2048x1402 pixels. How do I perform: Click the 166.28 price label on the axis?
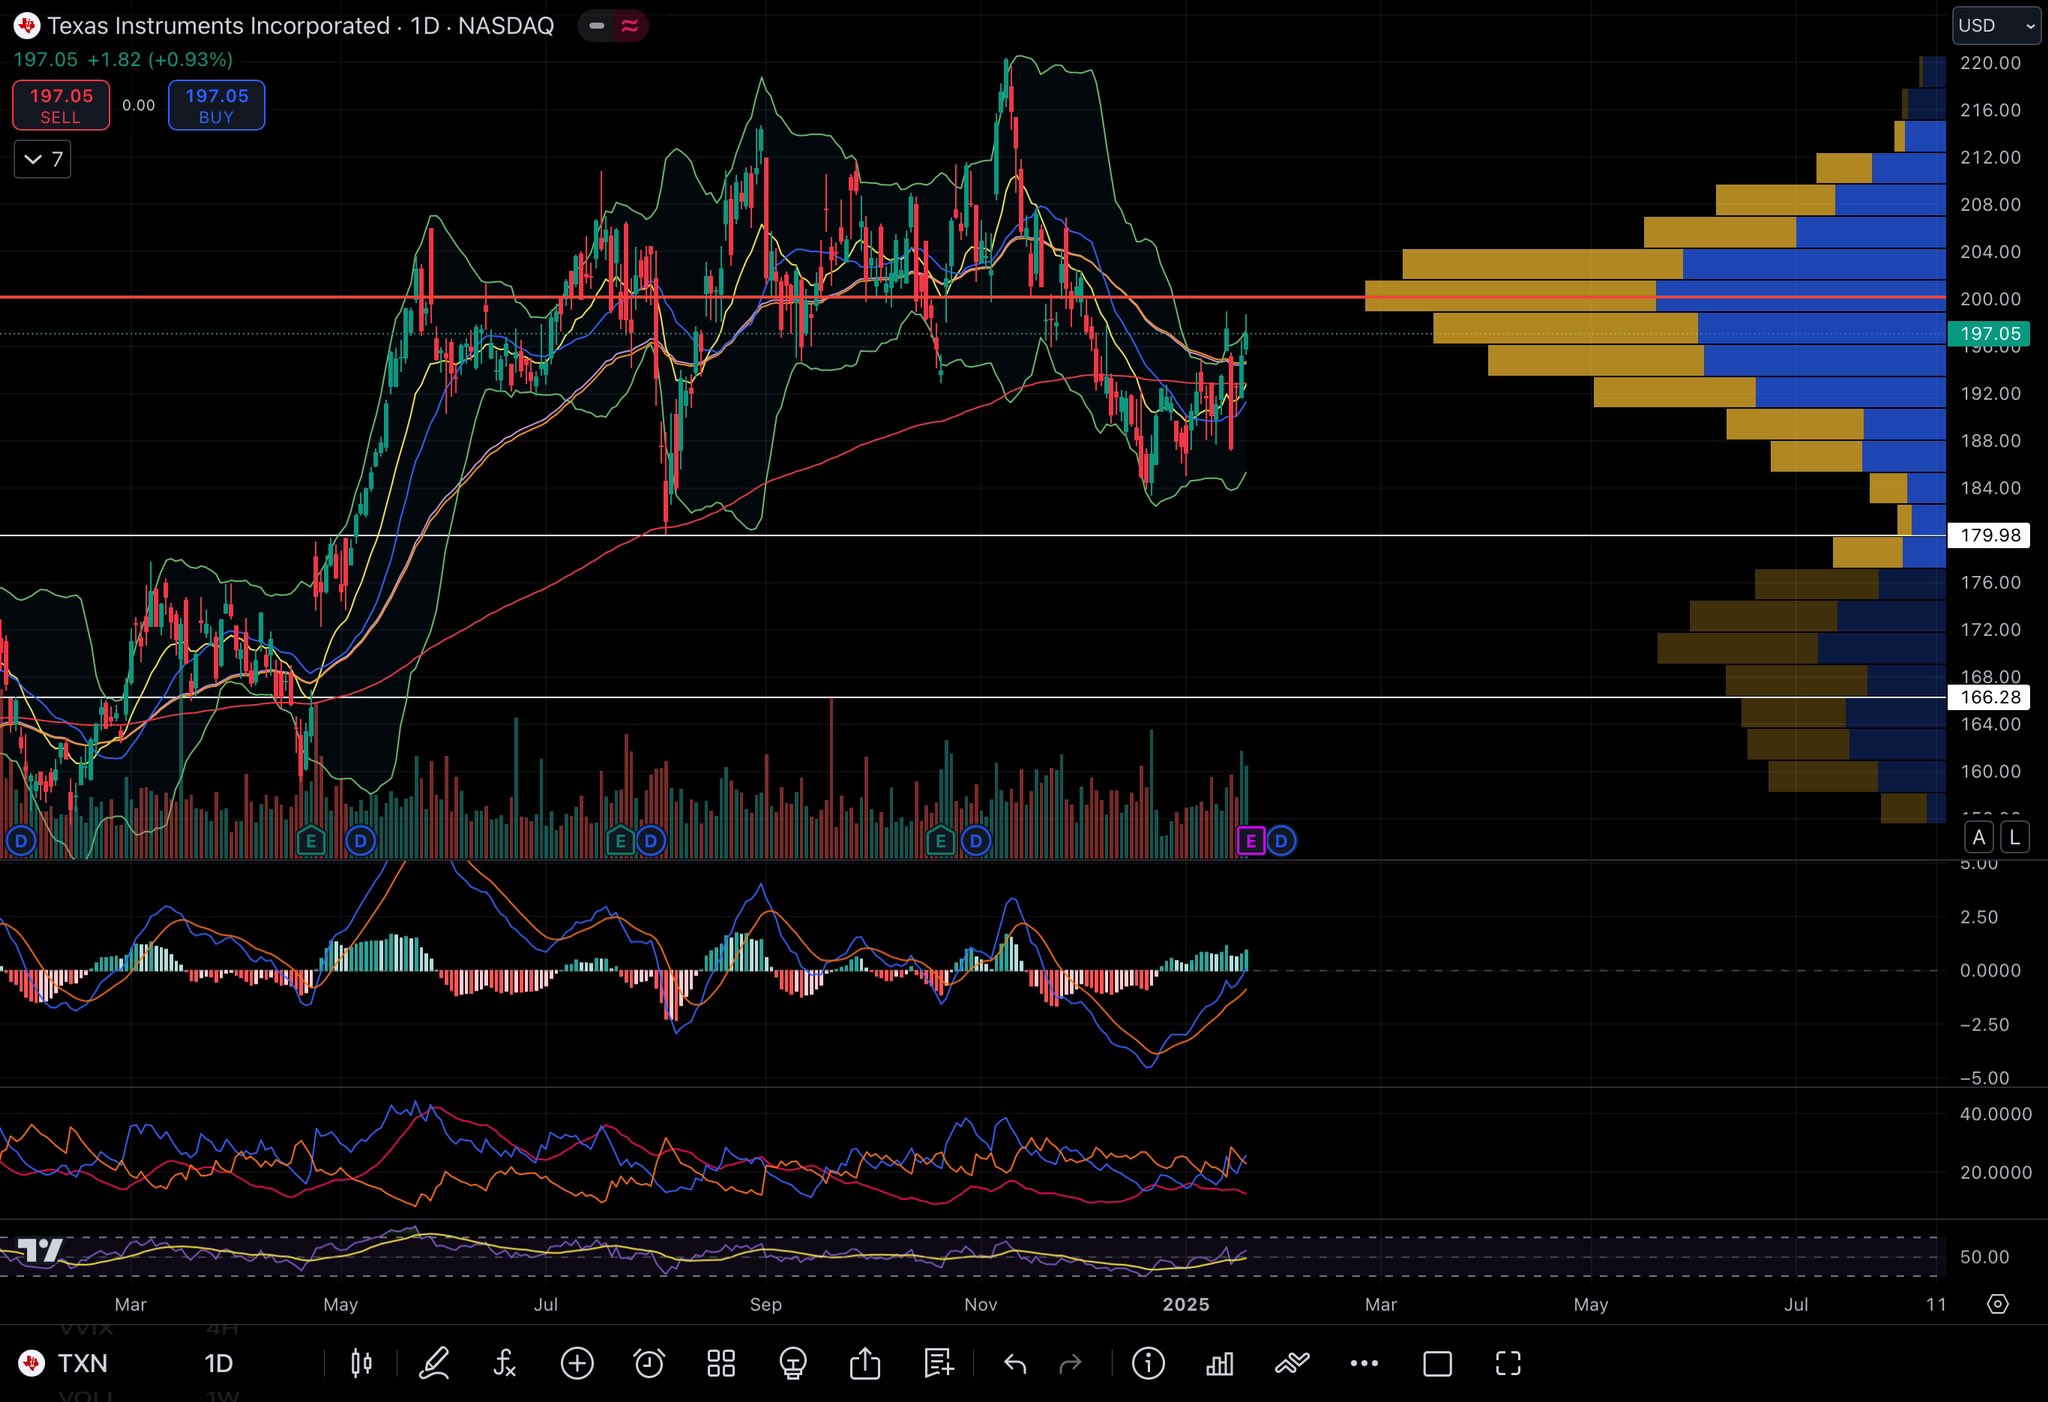1990,697
